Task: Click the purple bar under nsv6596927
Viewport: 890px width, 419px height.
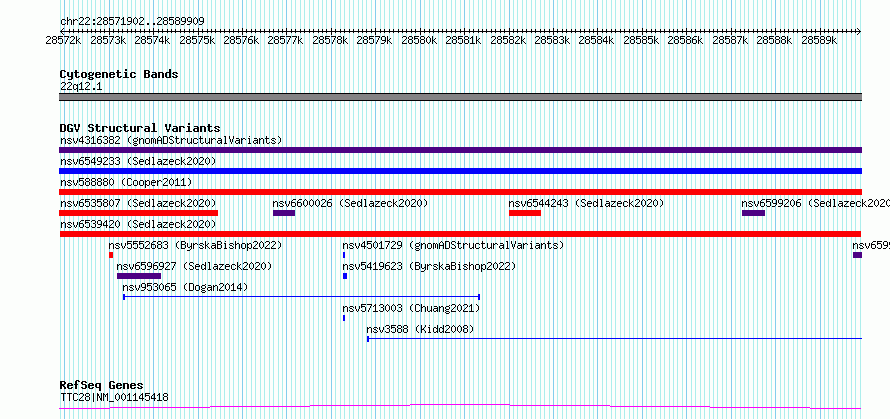Action: tap(139, 276)
